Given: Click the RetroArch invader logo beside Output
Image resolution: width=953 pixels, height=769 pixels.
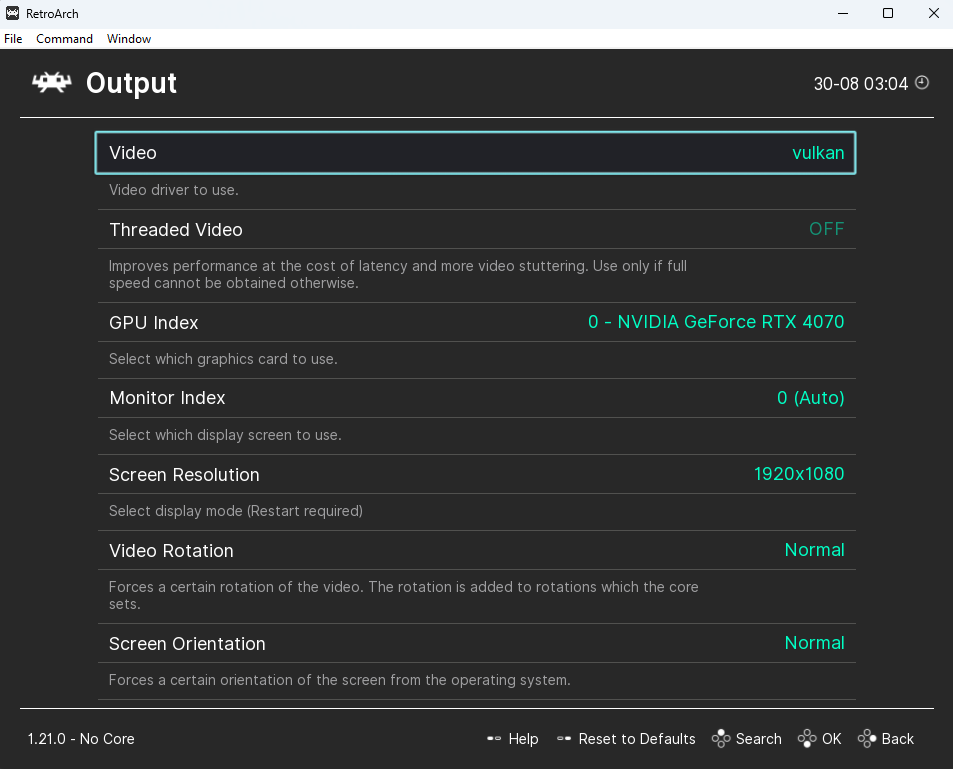Looking at the screenshot, I should [52, 83].
